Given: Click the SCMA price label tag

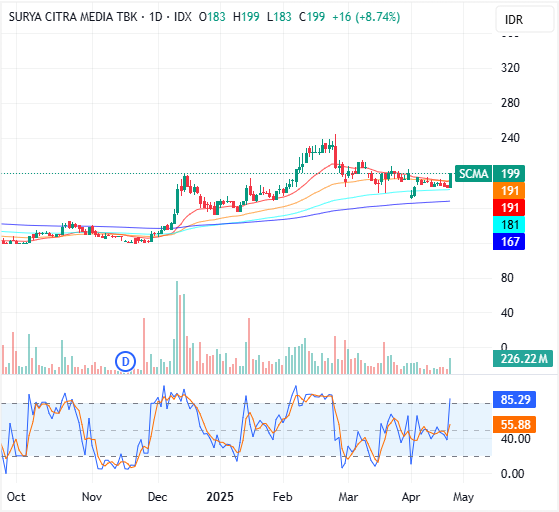Looking at the screenshot, I should point(473,174).
